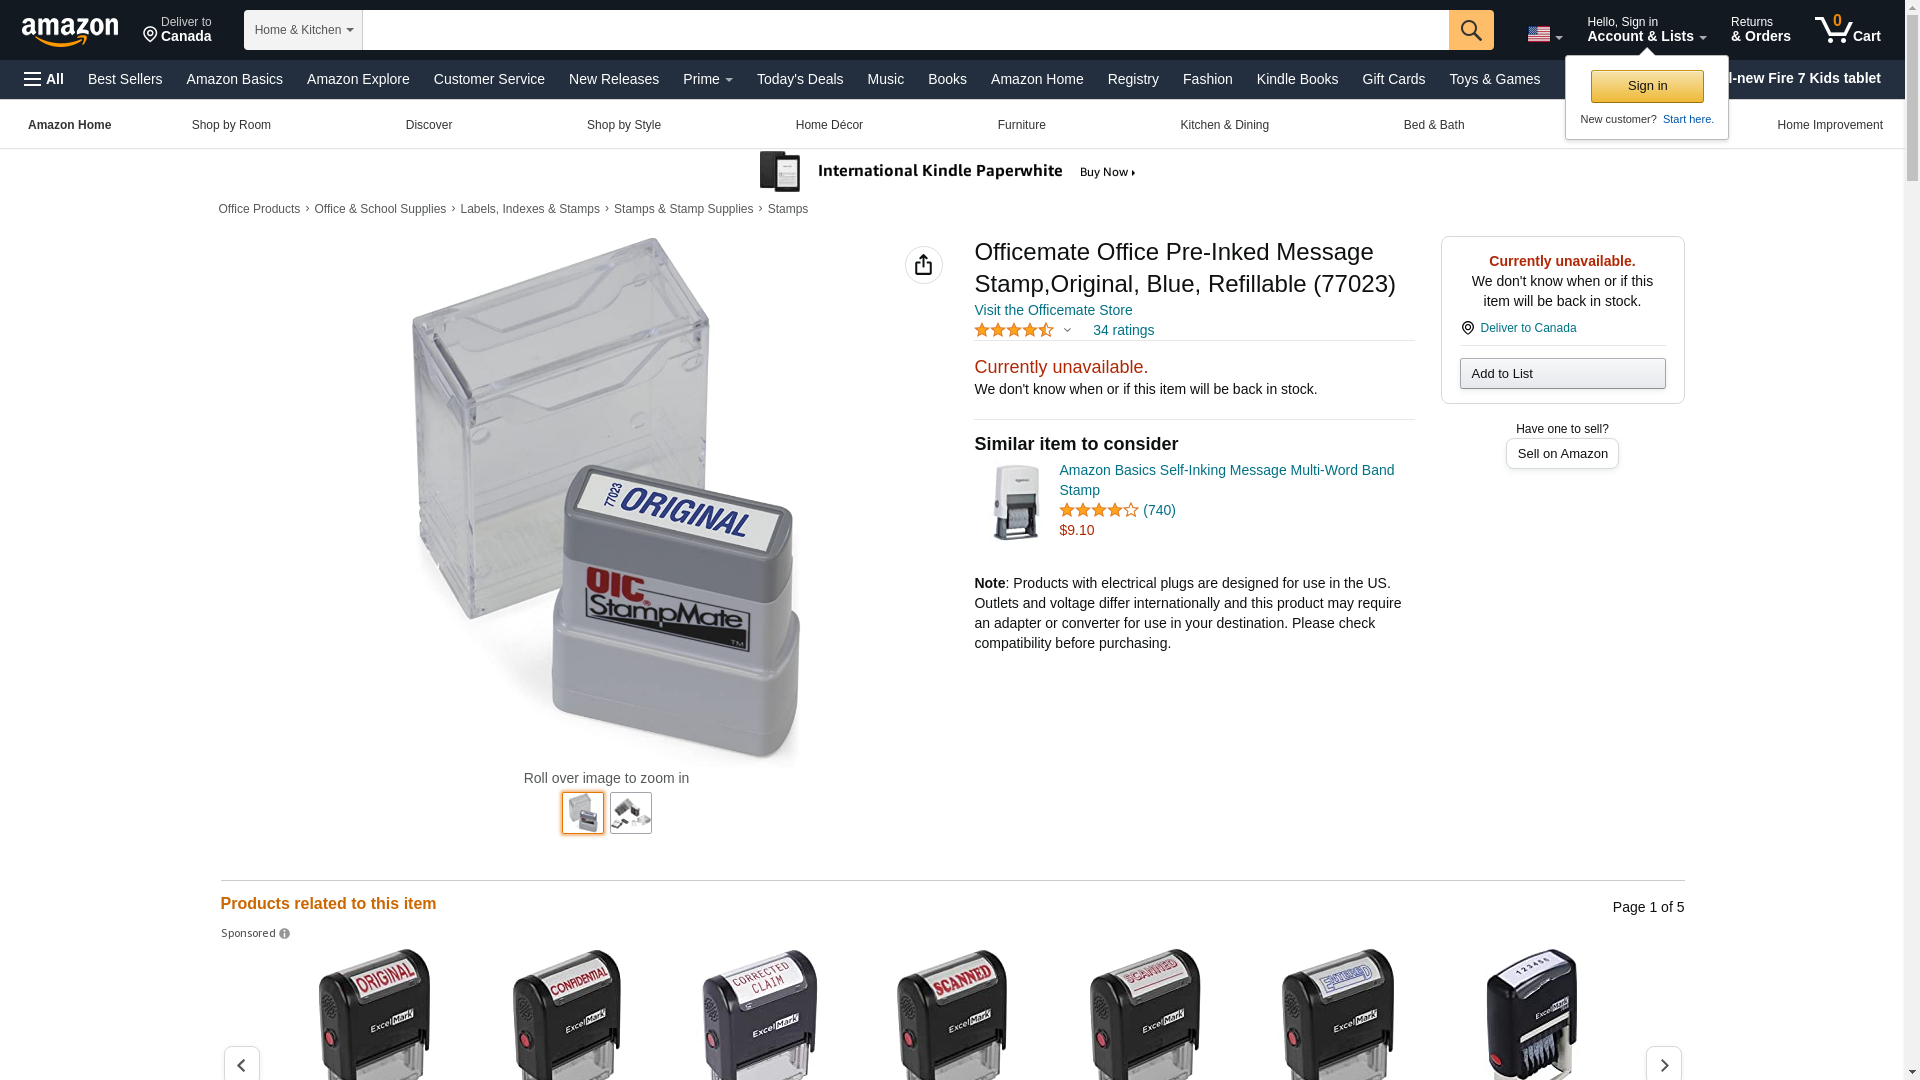Open the All hamburger menu
Screen dimensions: 1920x1080
coord(44,79)
